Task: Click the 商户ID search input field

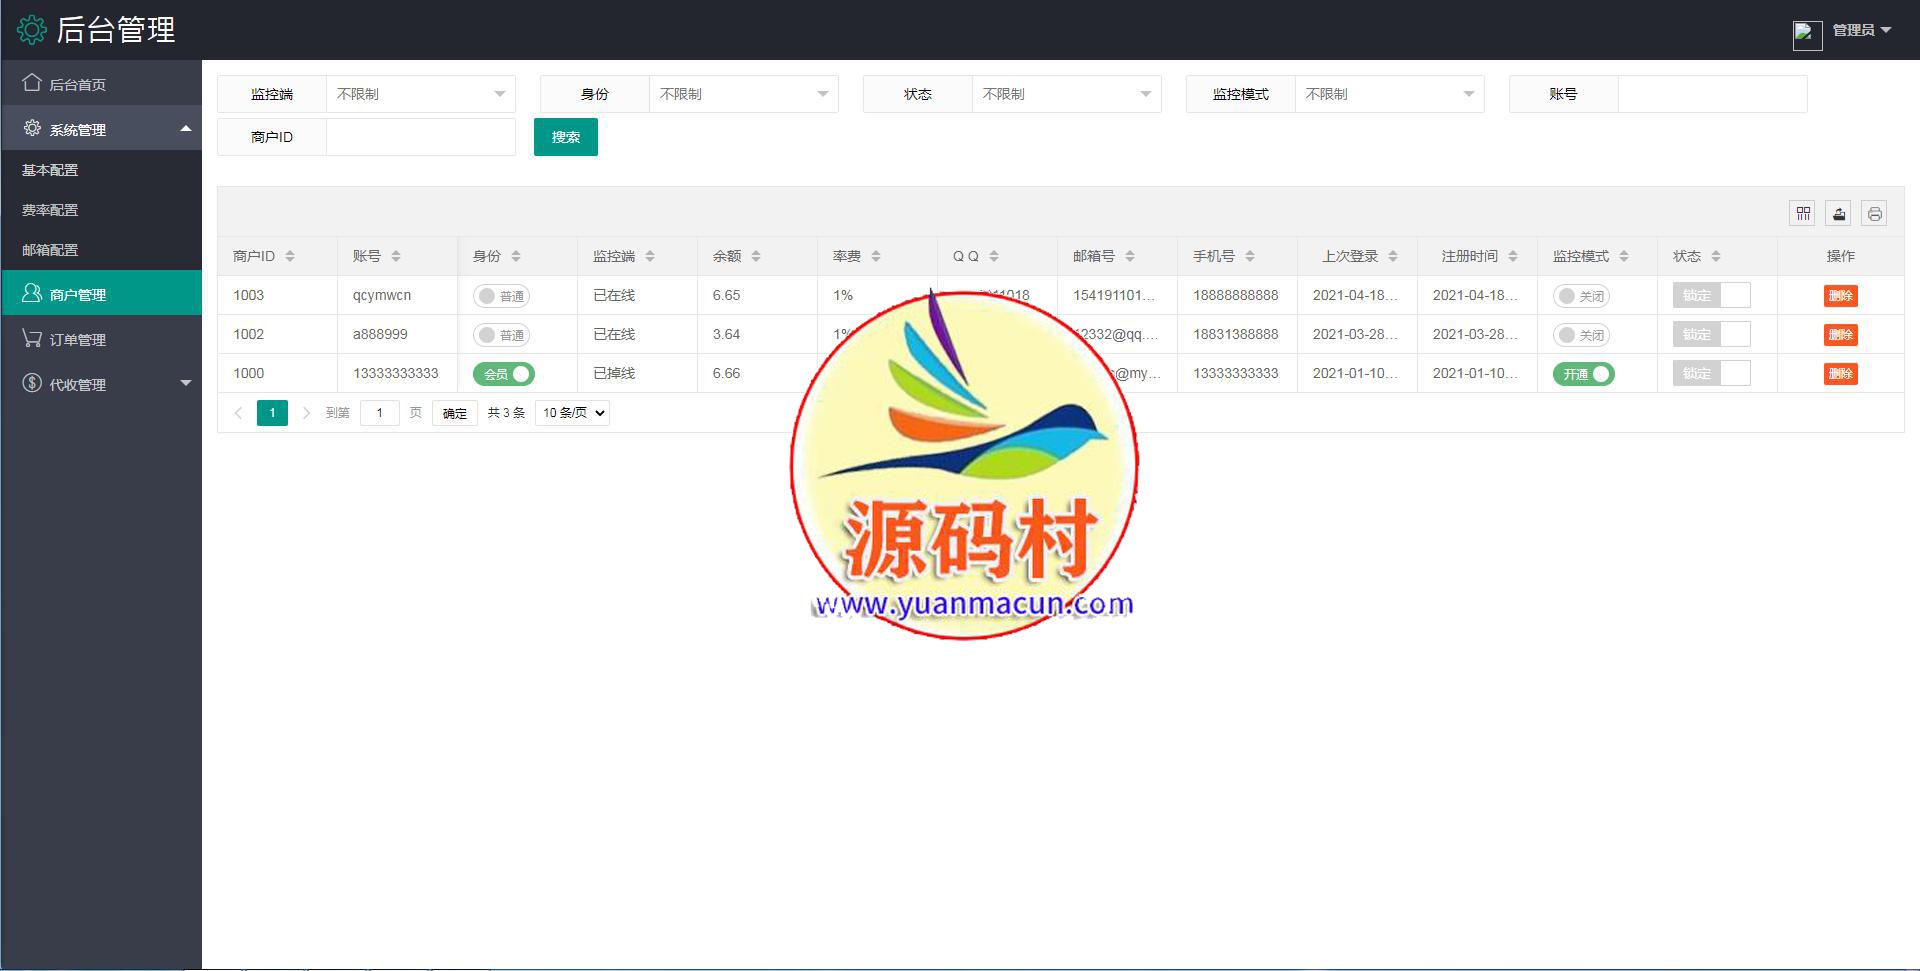Action: pyautogui.click(x=420, y=137)
